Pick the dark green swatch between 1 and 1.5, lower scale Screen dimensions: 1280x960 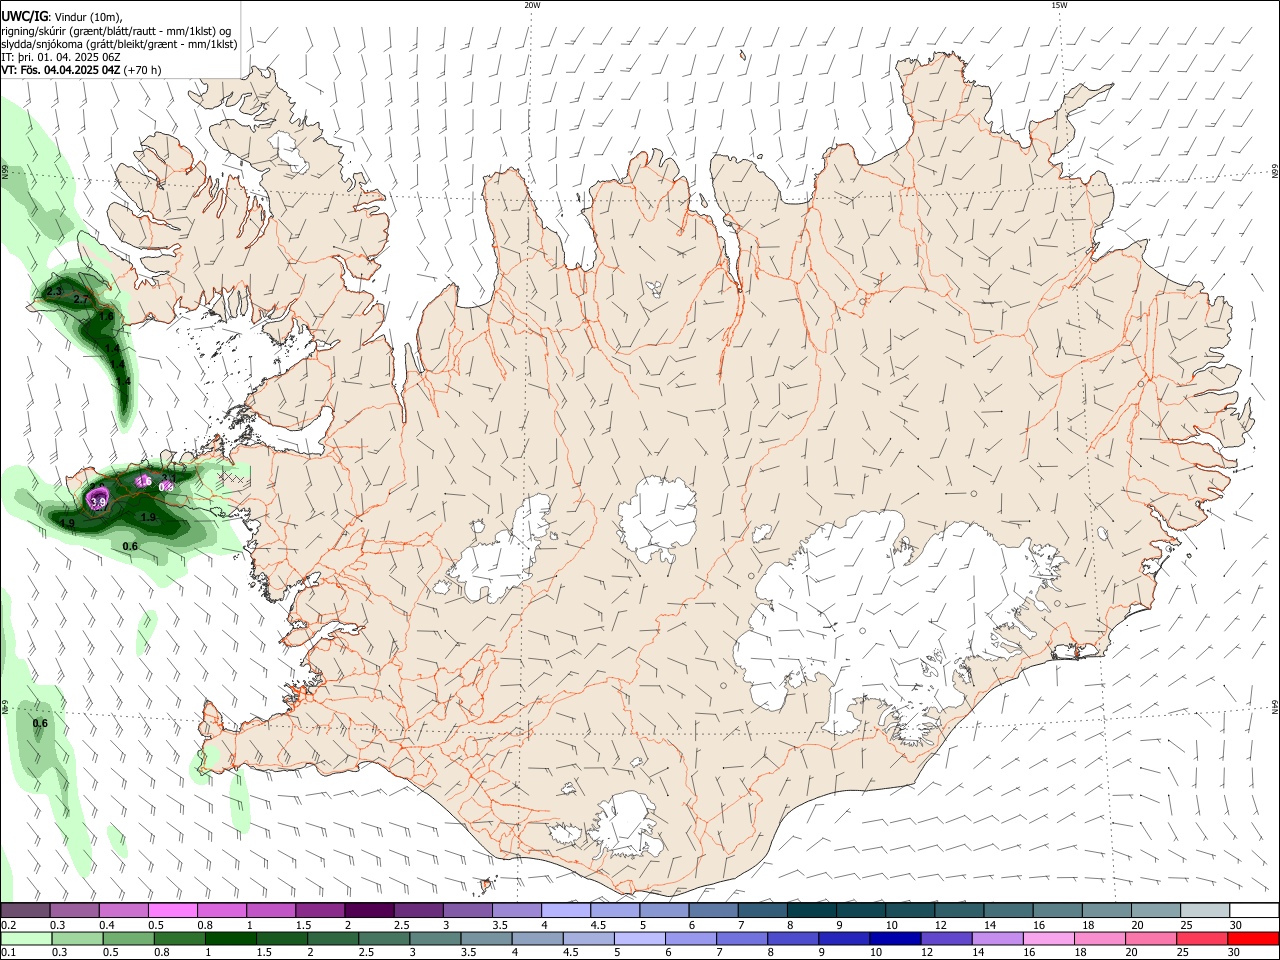[x=229, y=939]
